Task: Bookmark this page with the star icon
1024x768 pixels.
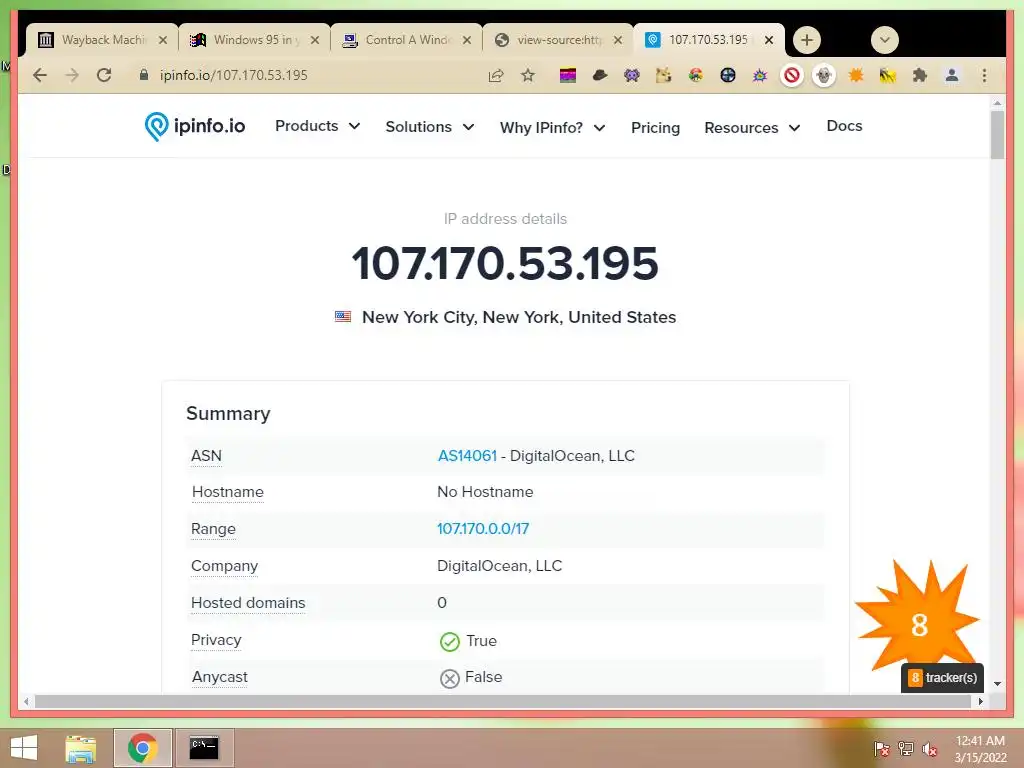Action: click(528, 75)
